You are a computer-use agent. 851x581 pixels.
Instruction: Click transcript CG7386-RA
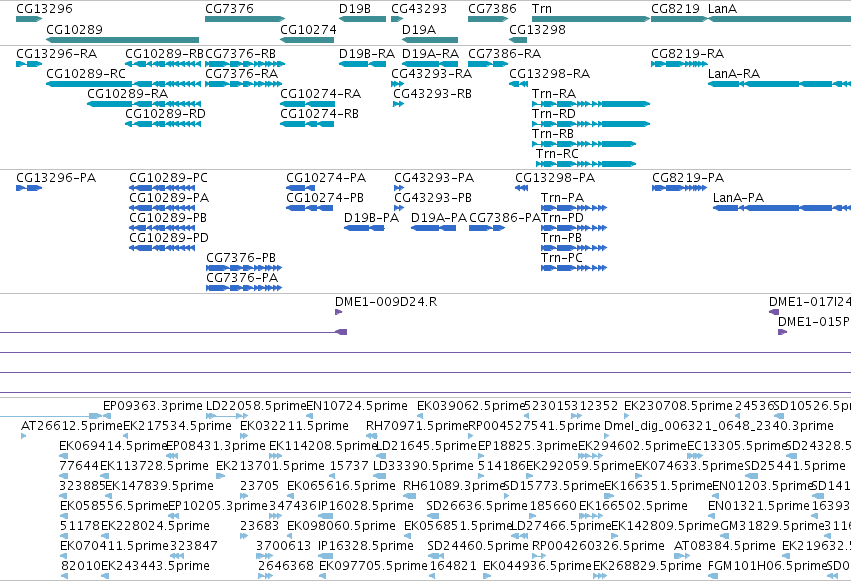point(505,54)
